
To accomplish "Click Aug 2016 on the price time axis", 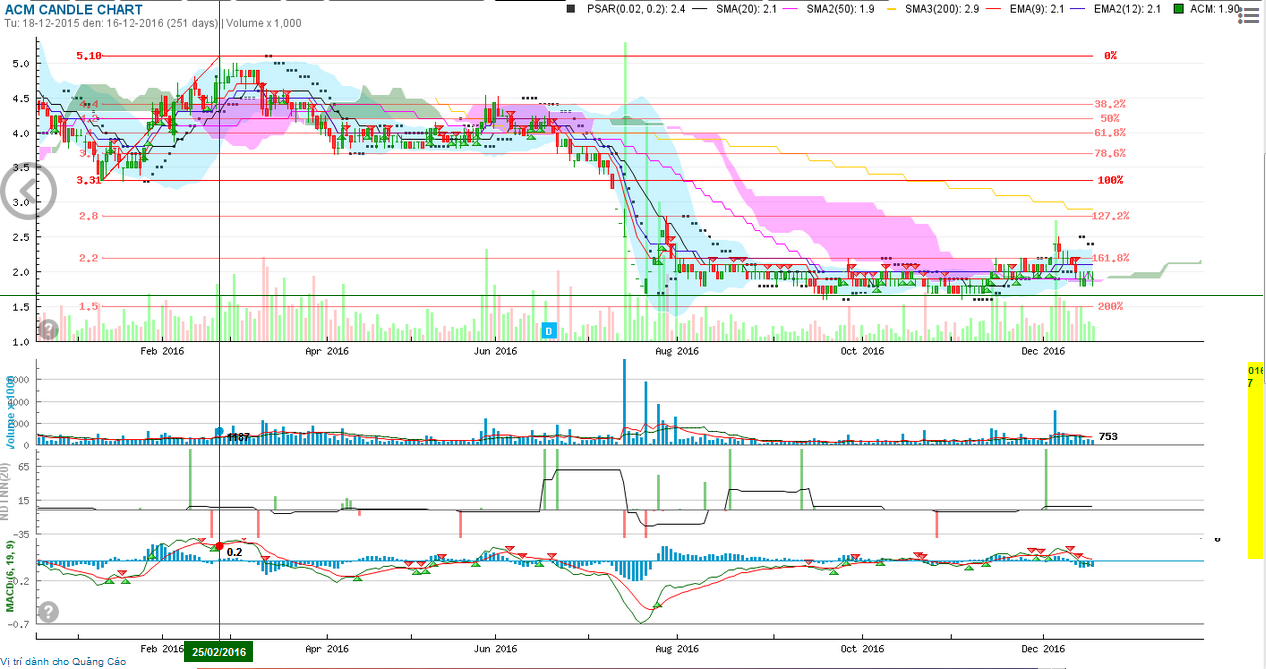I will pos(677,351).
